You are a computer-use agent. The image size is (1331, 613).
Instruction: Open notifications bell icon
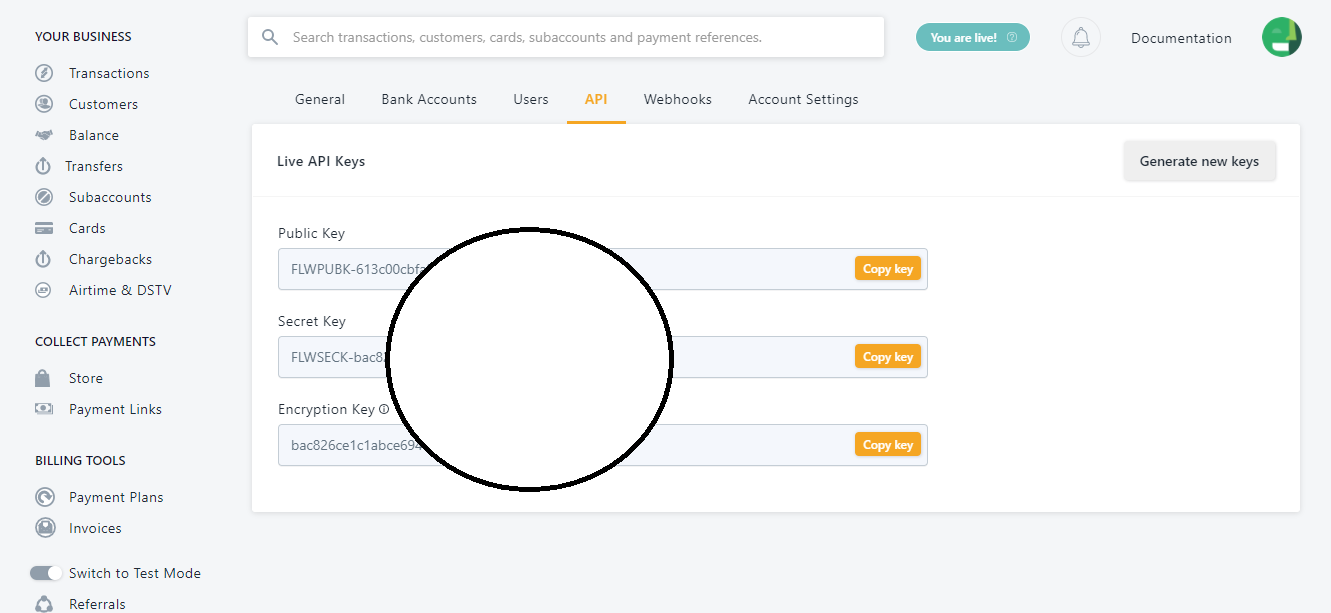coord(1081,38)
